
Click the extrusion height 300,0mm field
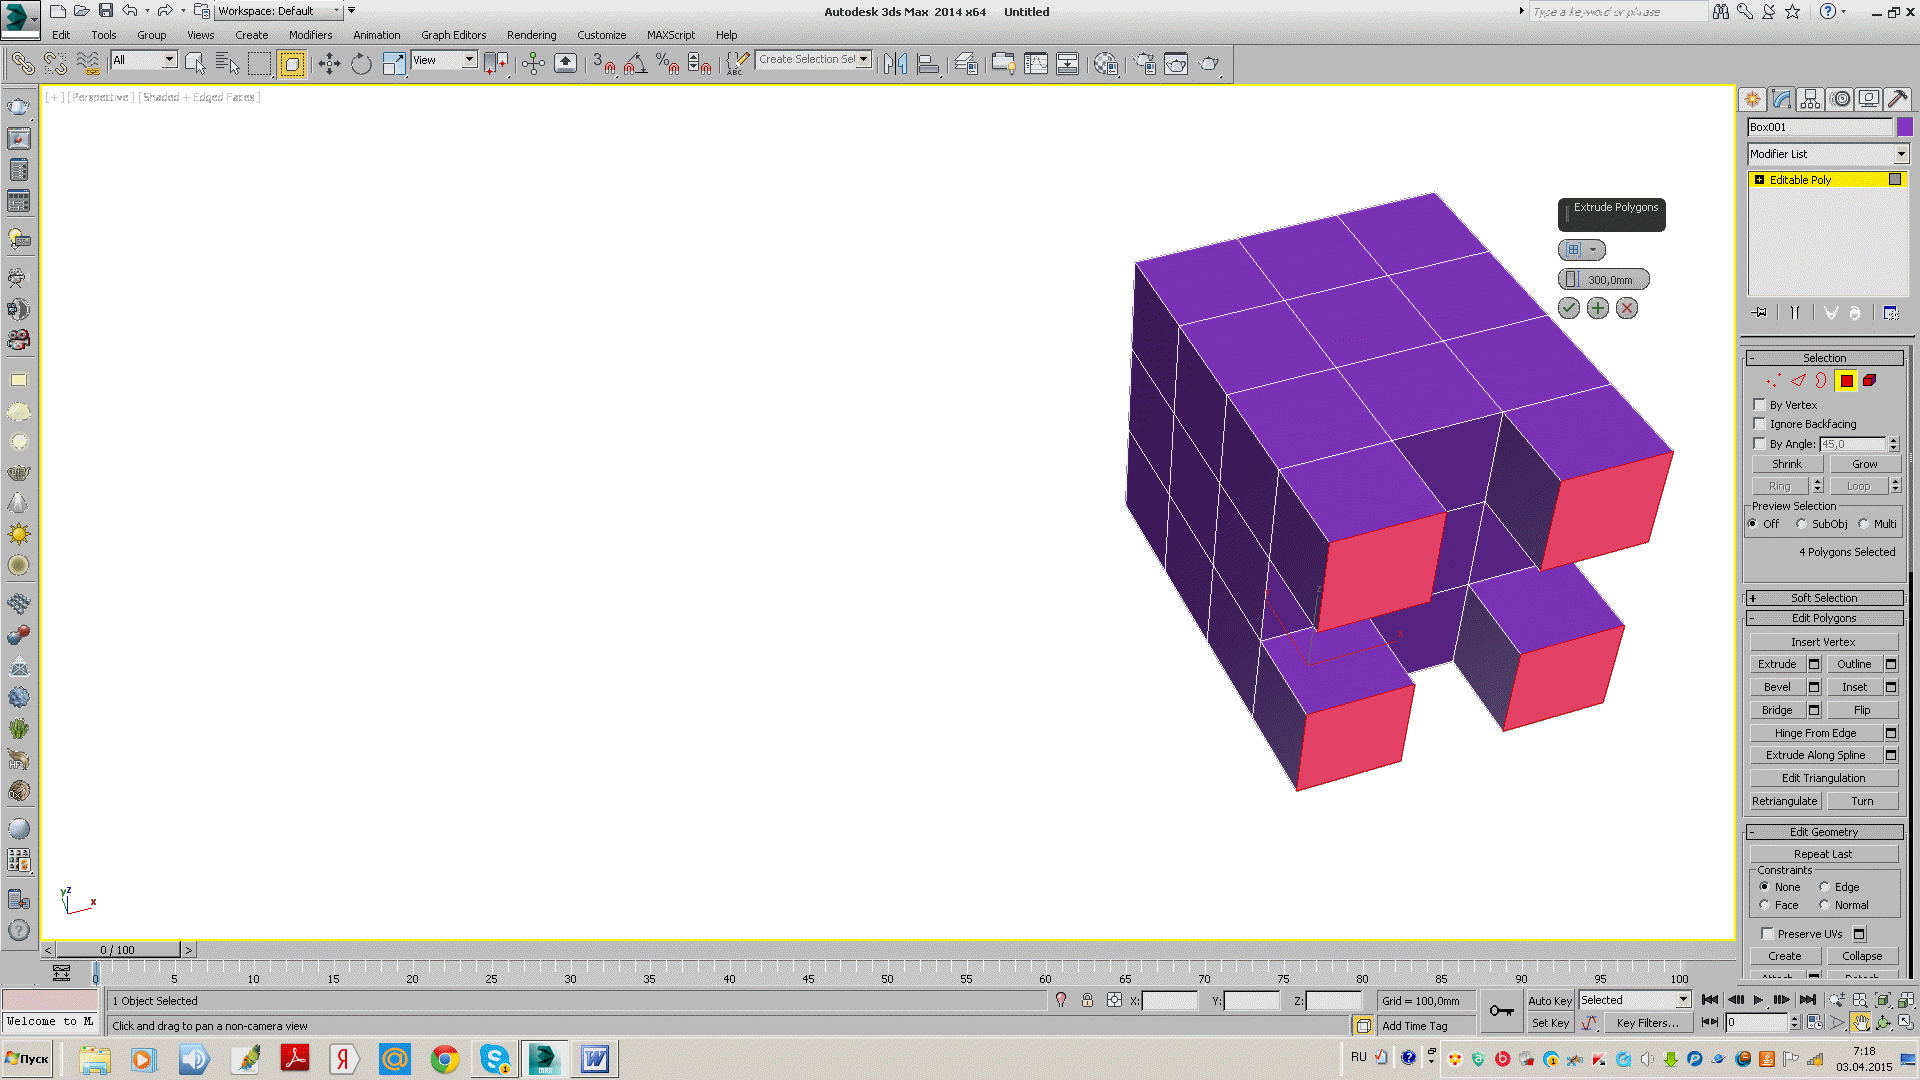(1610, 280)
